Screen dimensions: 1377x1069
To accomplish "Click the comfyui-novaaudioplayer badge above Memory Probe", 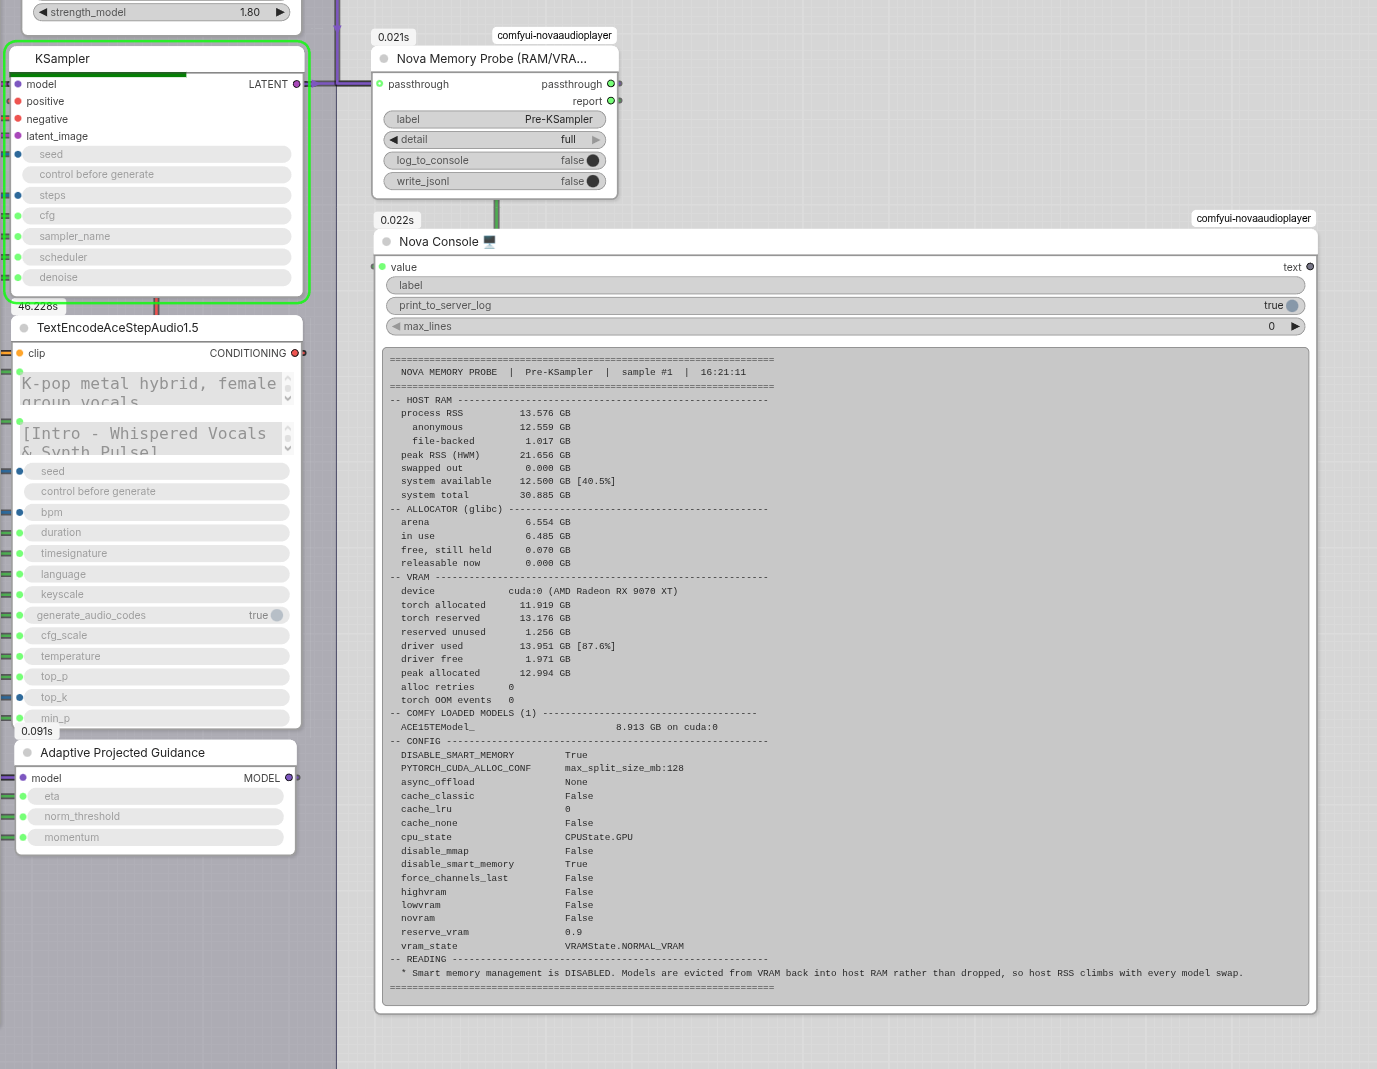I will point(554,35).
